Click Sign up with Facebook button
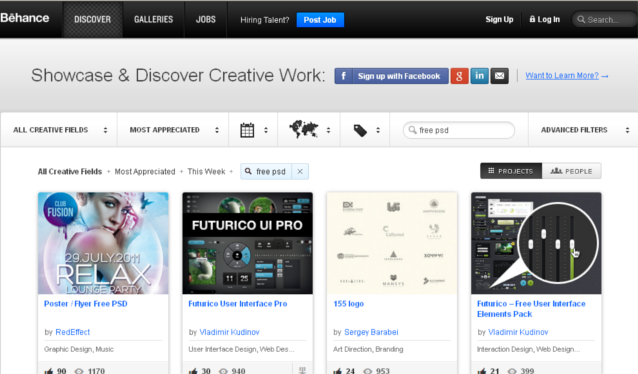 click(391, 76)
